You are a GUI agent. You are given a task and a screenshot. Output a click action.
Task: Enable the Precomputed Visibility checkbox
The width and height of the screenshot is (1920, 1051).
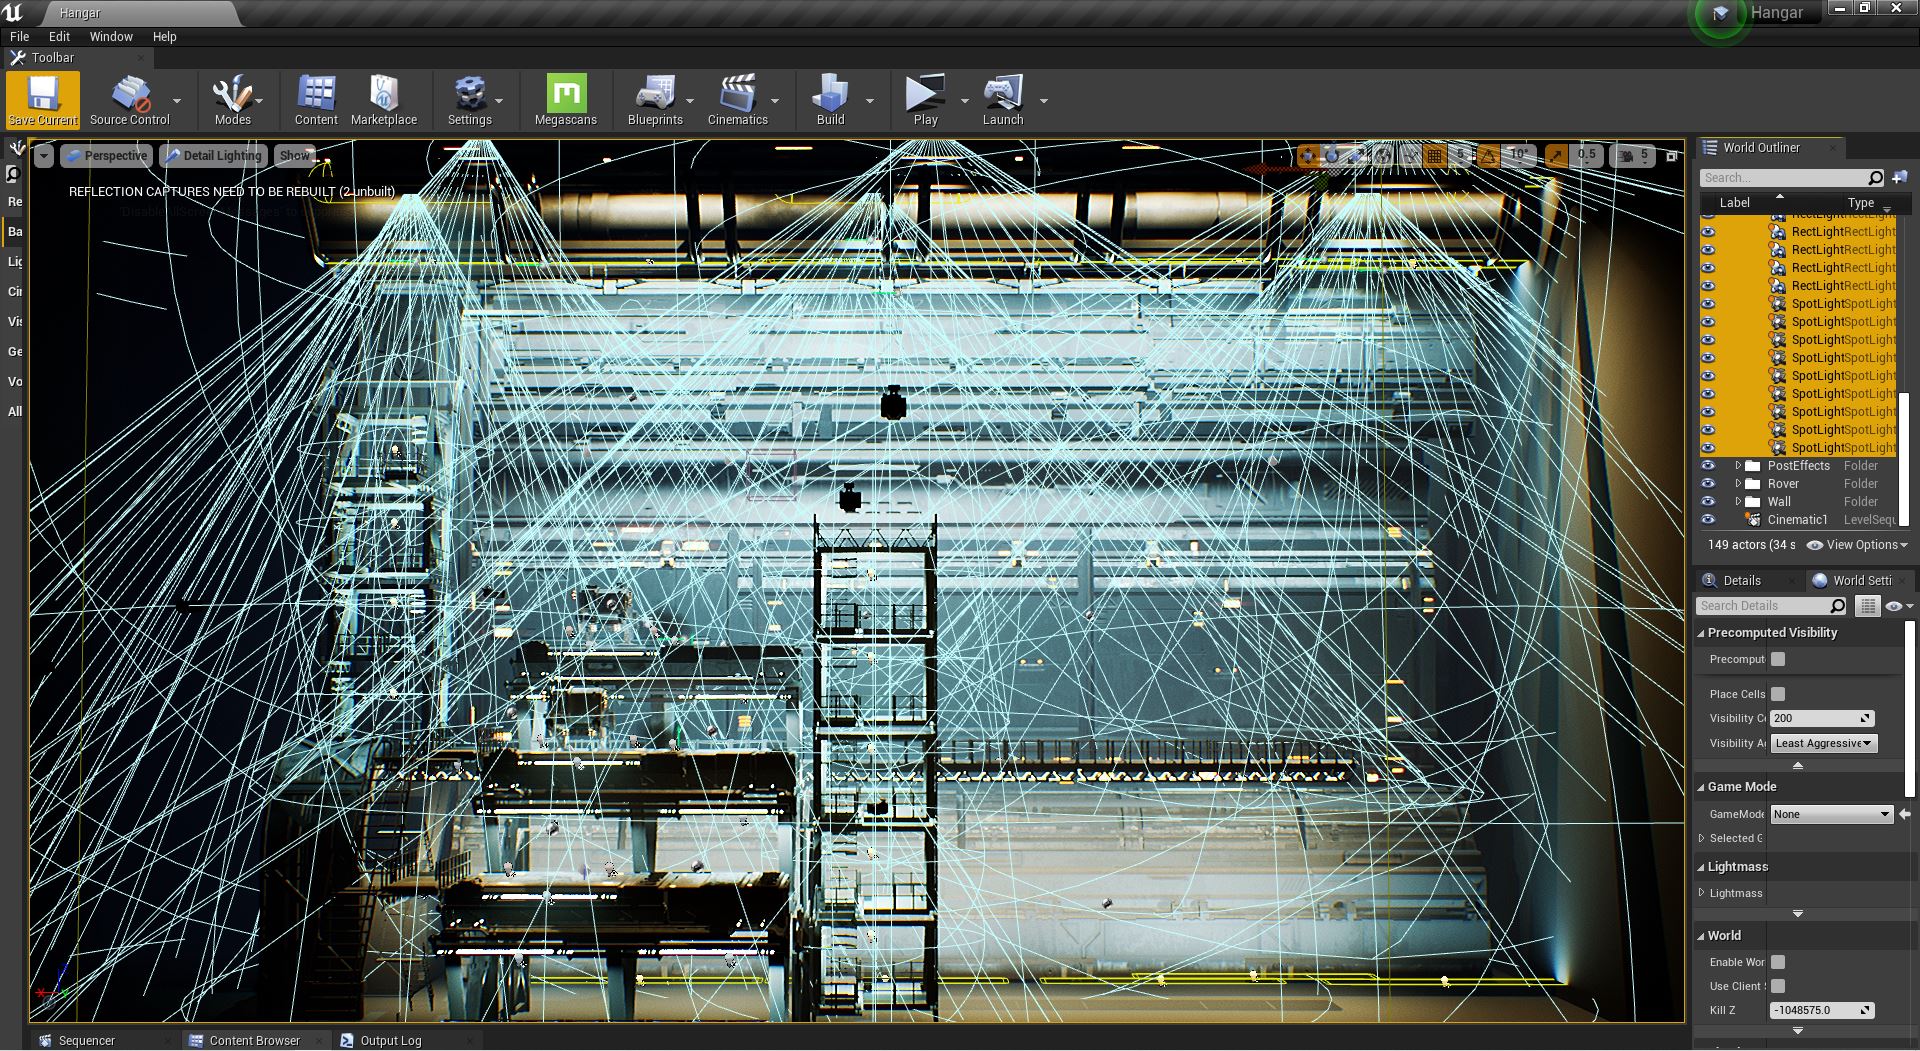[x=1778, y=659]
